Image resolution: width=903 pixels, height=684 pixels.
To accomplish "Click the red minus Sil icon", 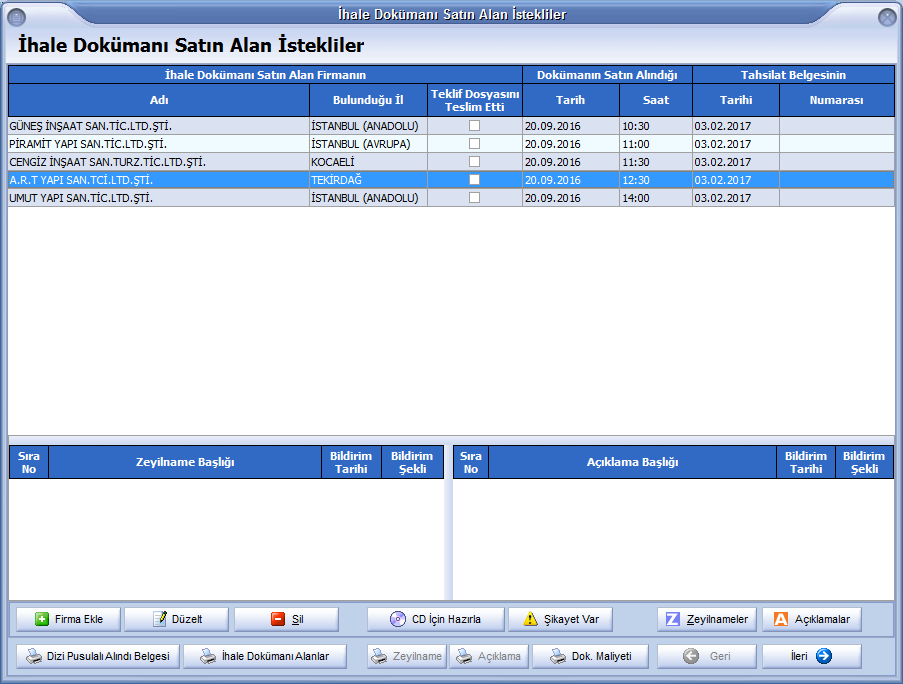I will point(278,619).
